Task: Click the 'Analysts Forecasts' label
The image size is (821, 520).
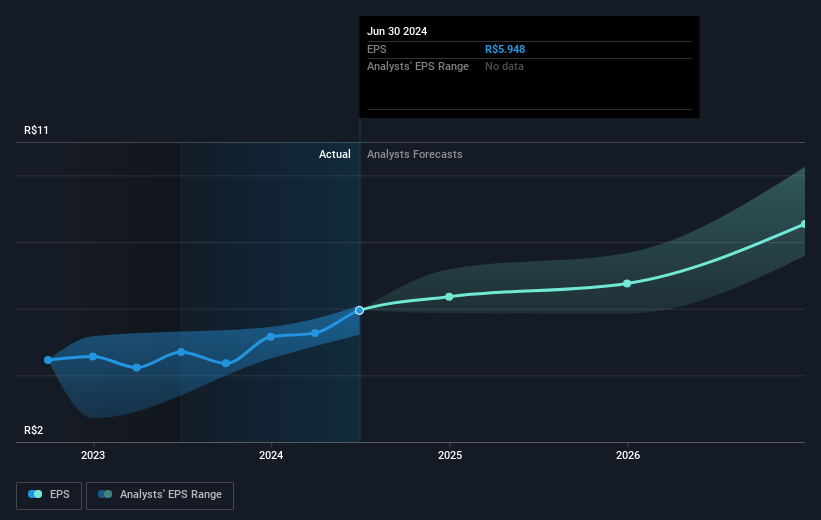Action: 415,154
